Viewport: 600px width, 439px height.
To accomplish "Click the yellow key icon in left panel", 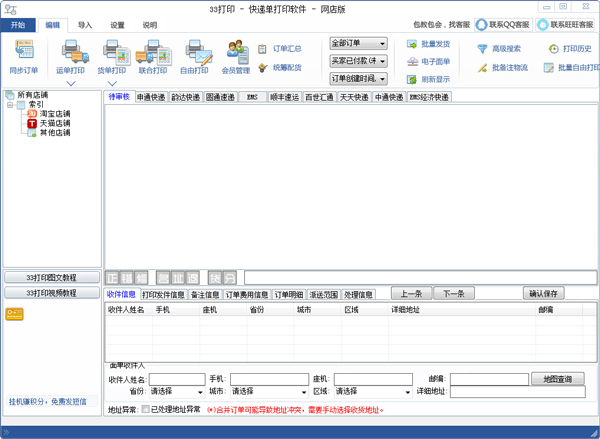I will pyautogui.click(x=15, y=314).
